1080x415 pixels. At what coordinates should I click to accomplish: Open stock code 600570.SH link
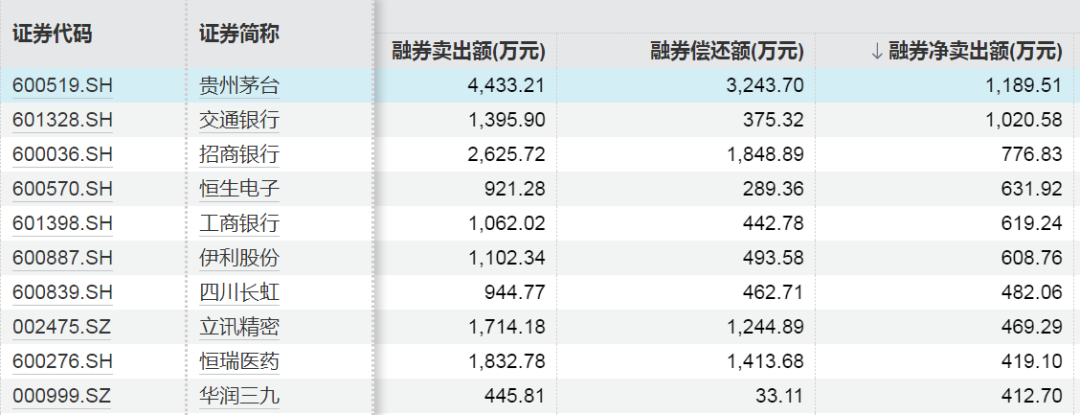pyautogui.click(x=62, y=189)
